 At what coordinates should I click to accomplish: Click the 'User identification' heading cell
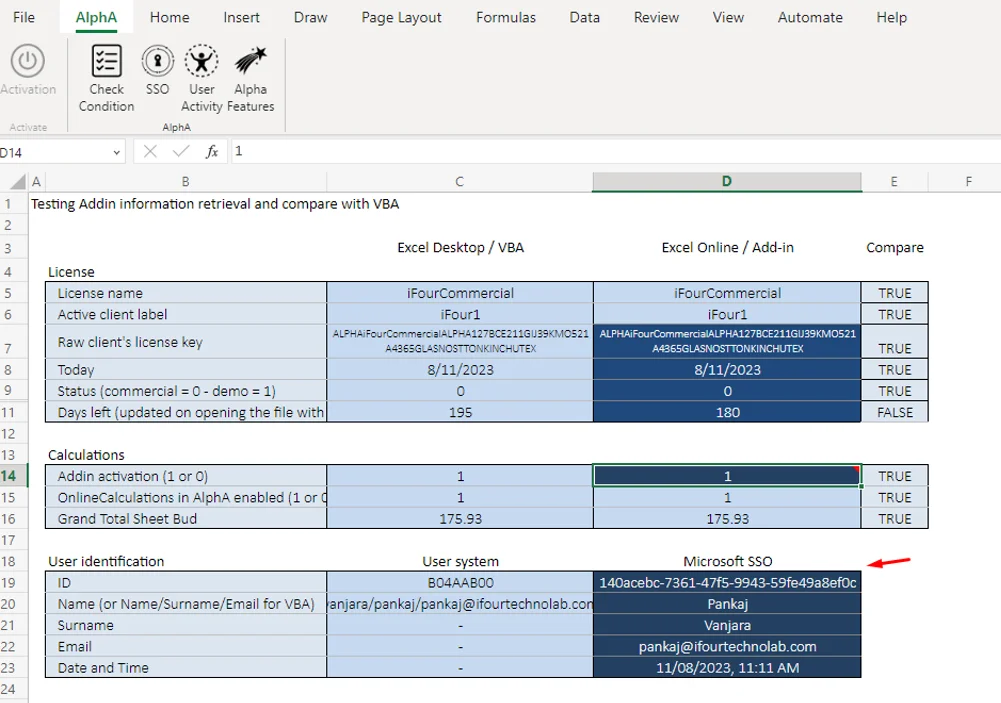click(x=186, y=561)
